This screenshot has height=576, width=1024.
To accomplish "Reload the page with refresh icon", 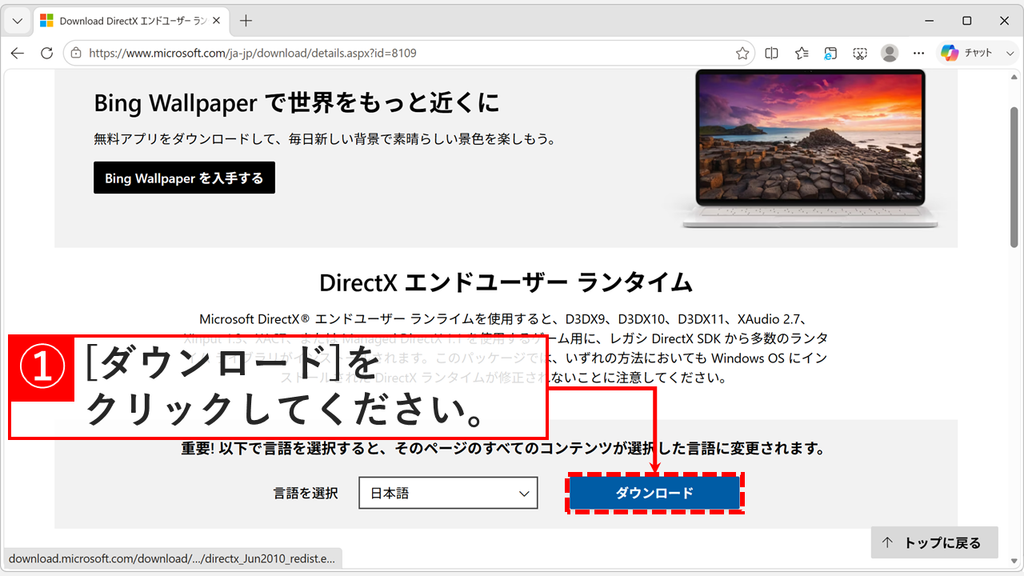I will 46,53.
